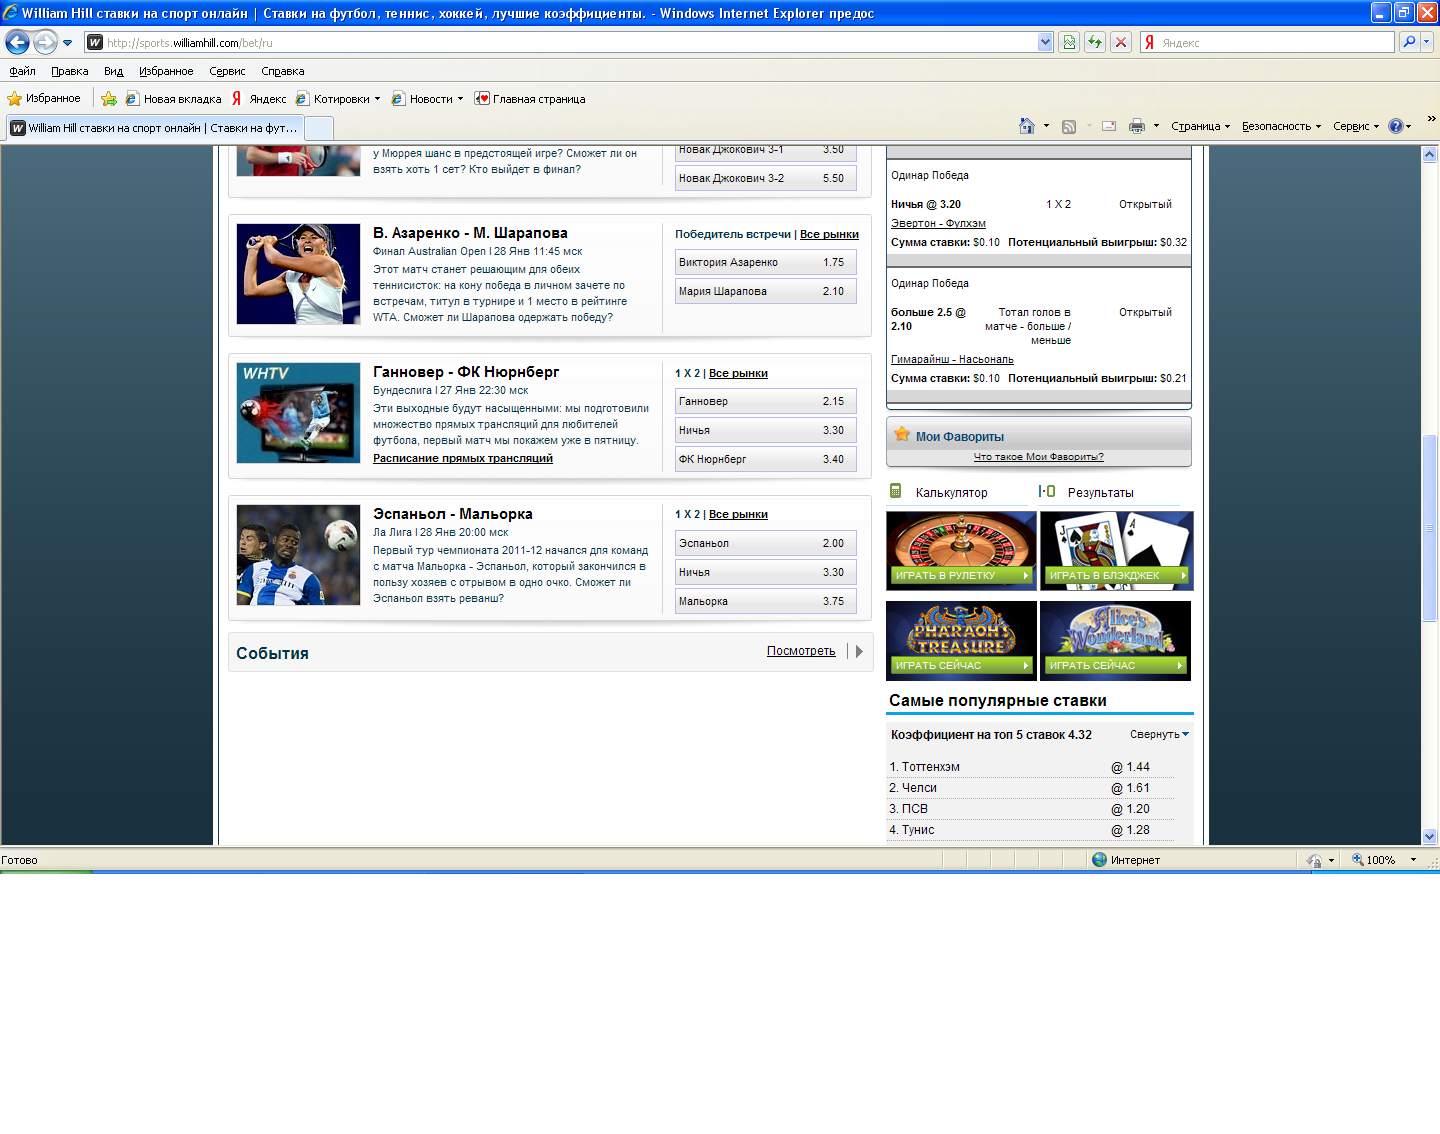Select Ганновер odds 2.15 button
The height and width of the screenshot is (1134, 1440).
(765, 401)
